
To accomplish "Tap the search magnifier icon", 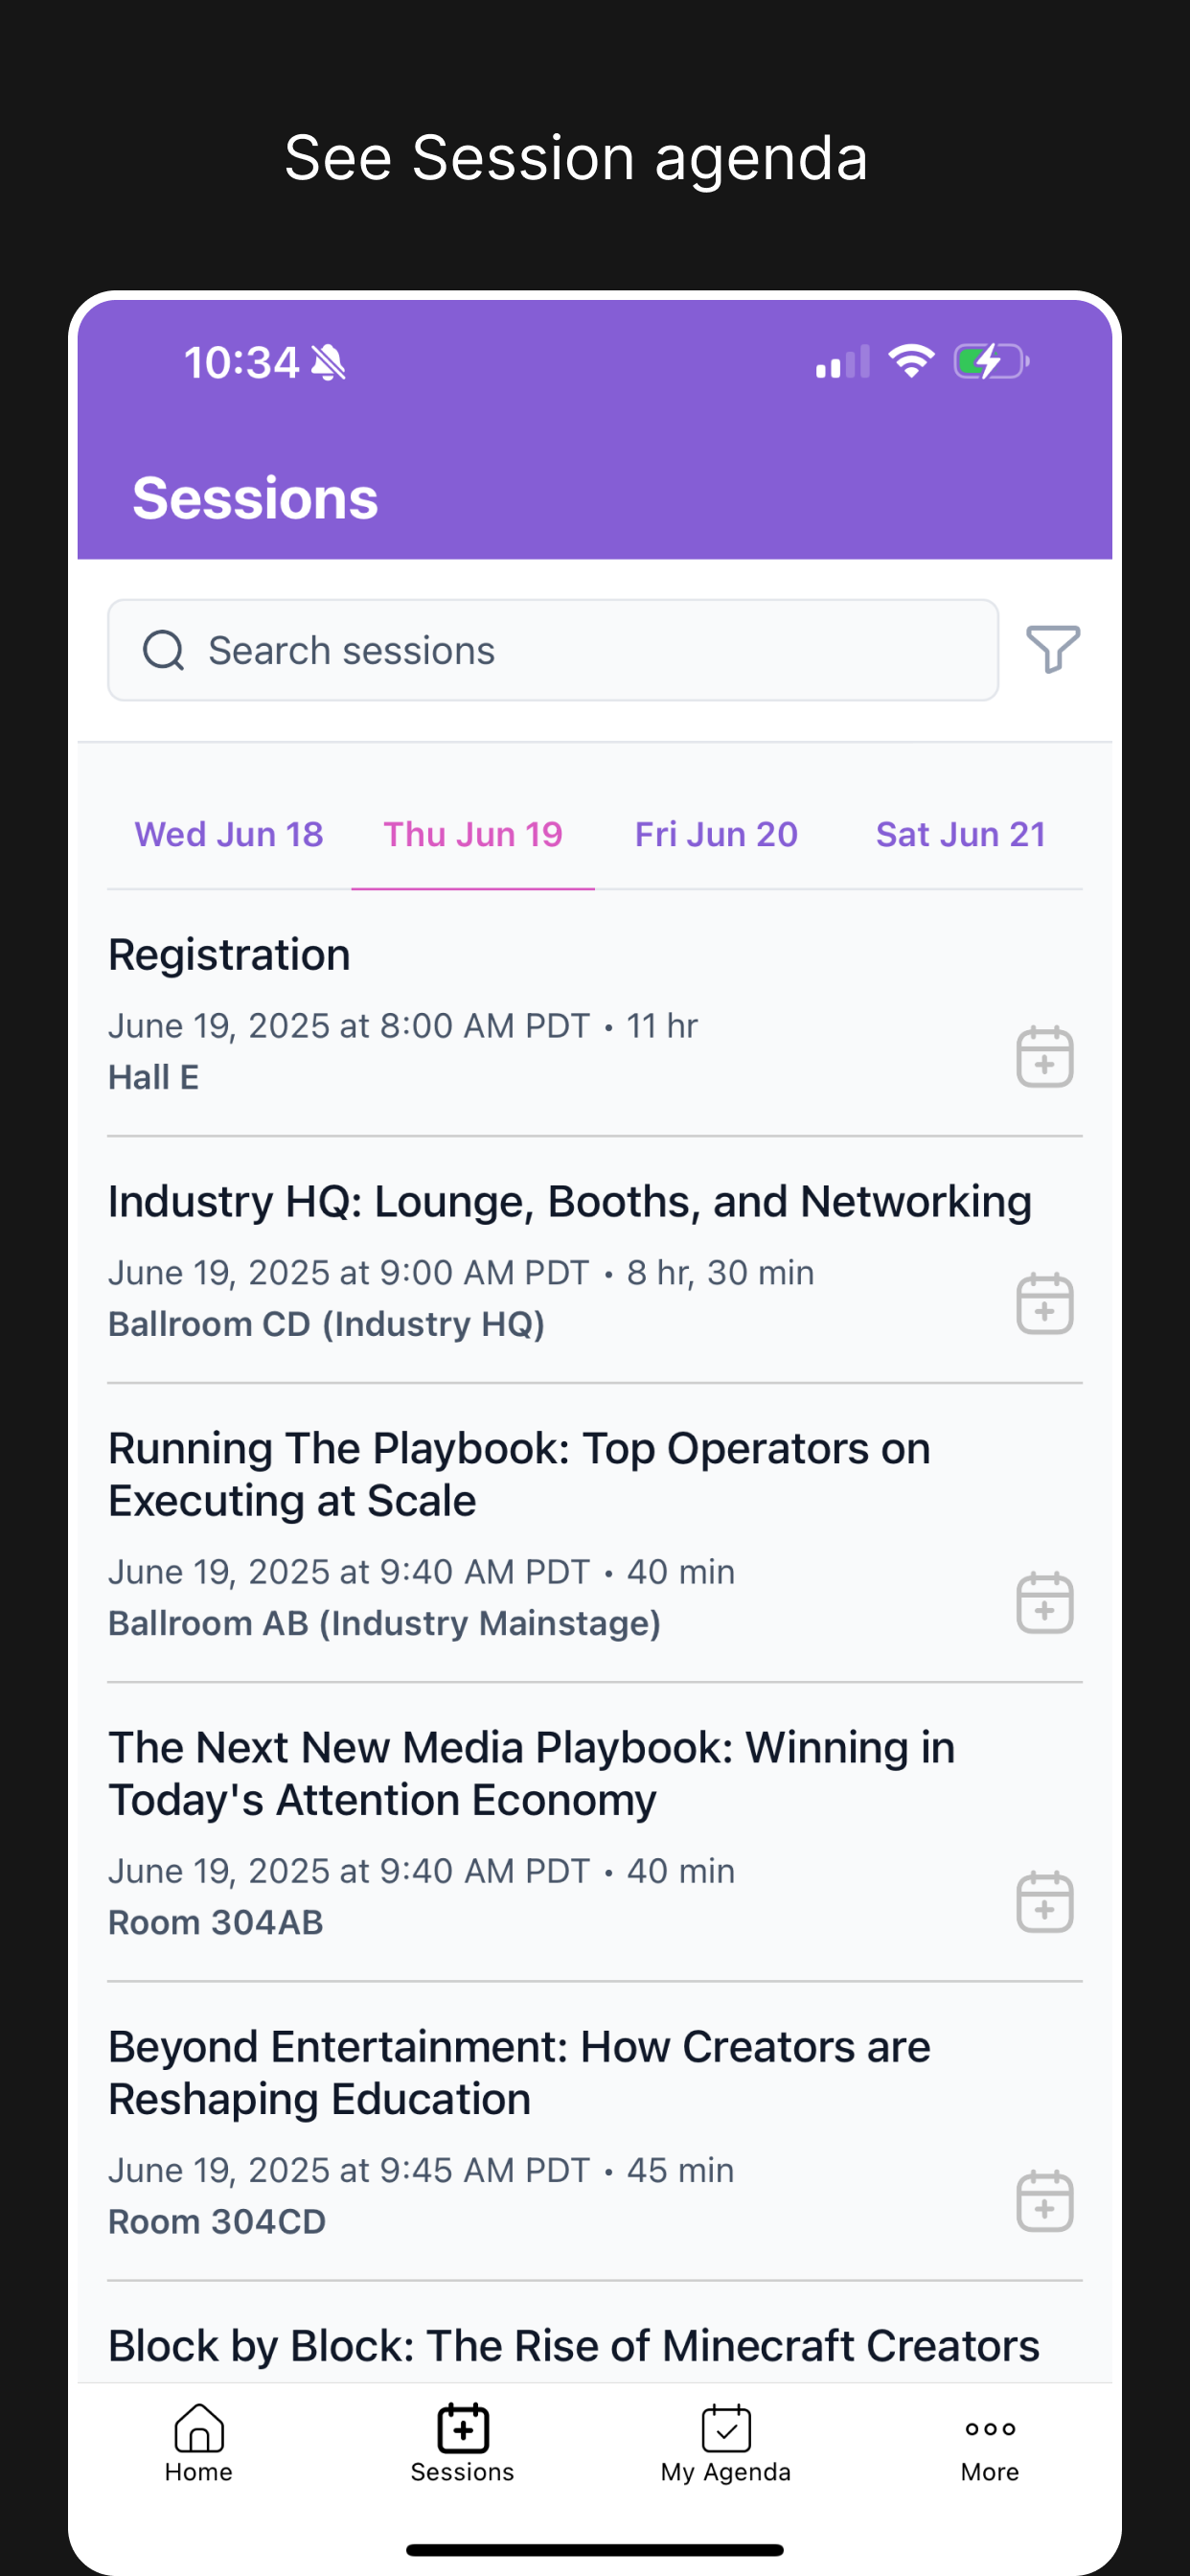I will (163, 650).
